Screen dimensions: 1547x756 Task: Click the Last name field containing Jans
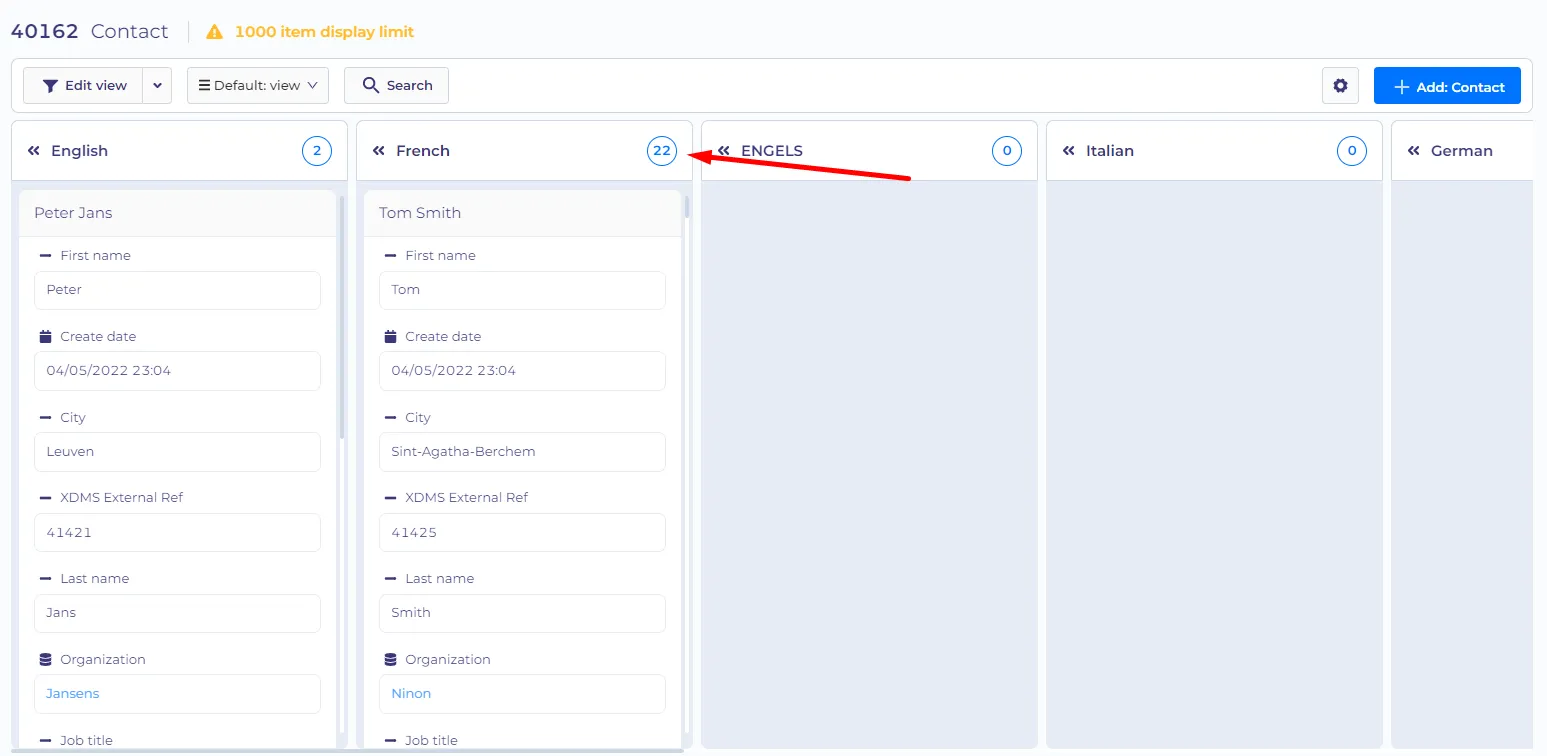click(x=177, y=613)
